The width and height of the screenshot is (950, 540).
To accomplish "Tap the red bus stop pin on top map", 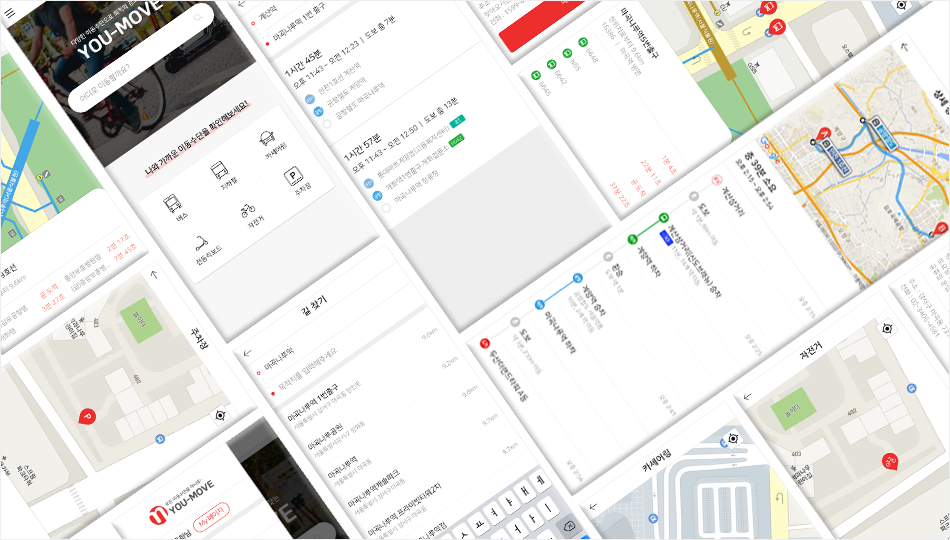I will tap(777, 27).
